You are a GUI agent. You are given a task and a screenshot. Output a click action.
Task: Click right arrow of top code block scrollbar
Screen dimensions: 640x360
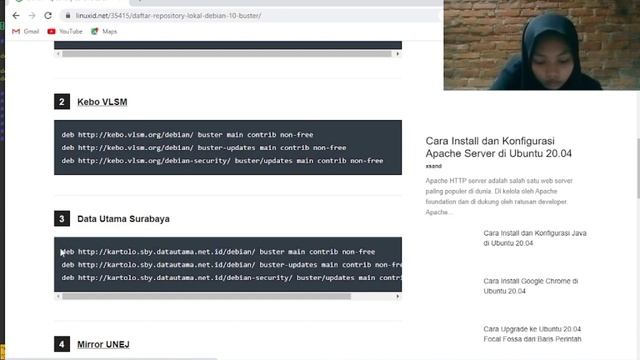click(x=398, y=54)
